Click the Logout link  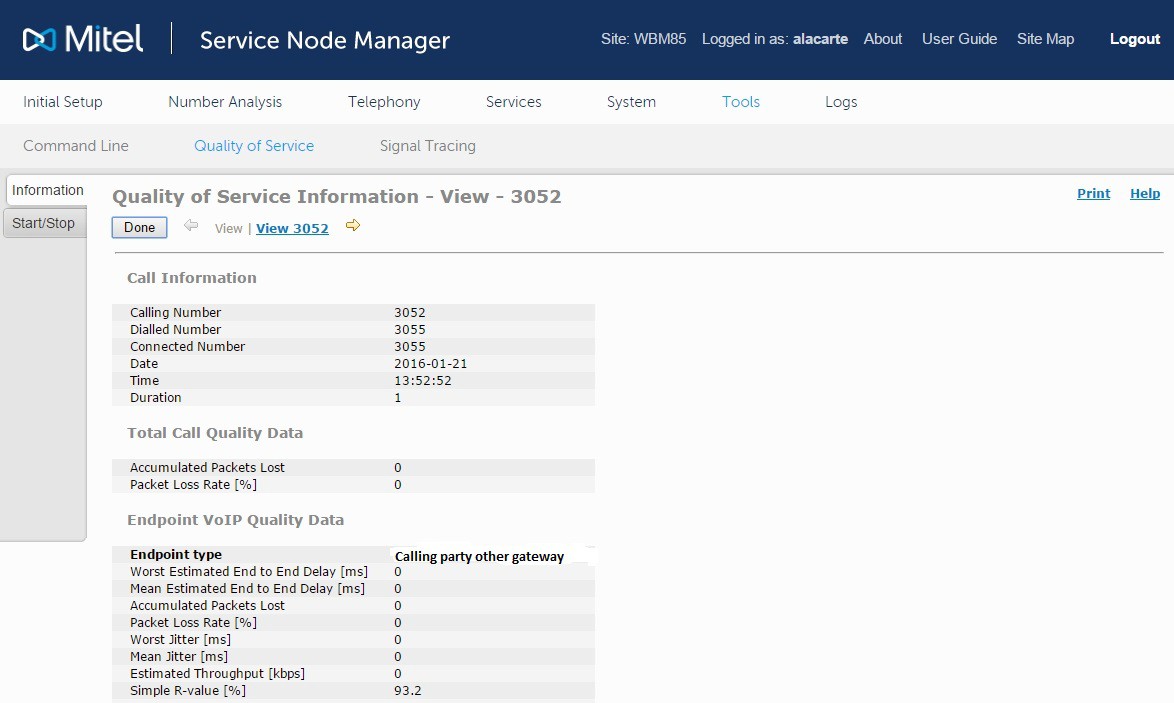1134,39
